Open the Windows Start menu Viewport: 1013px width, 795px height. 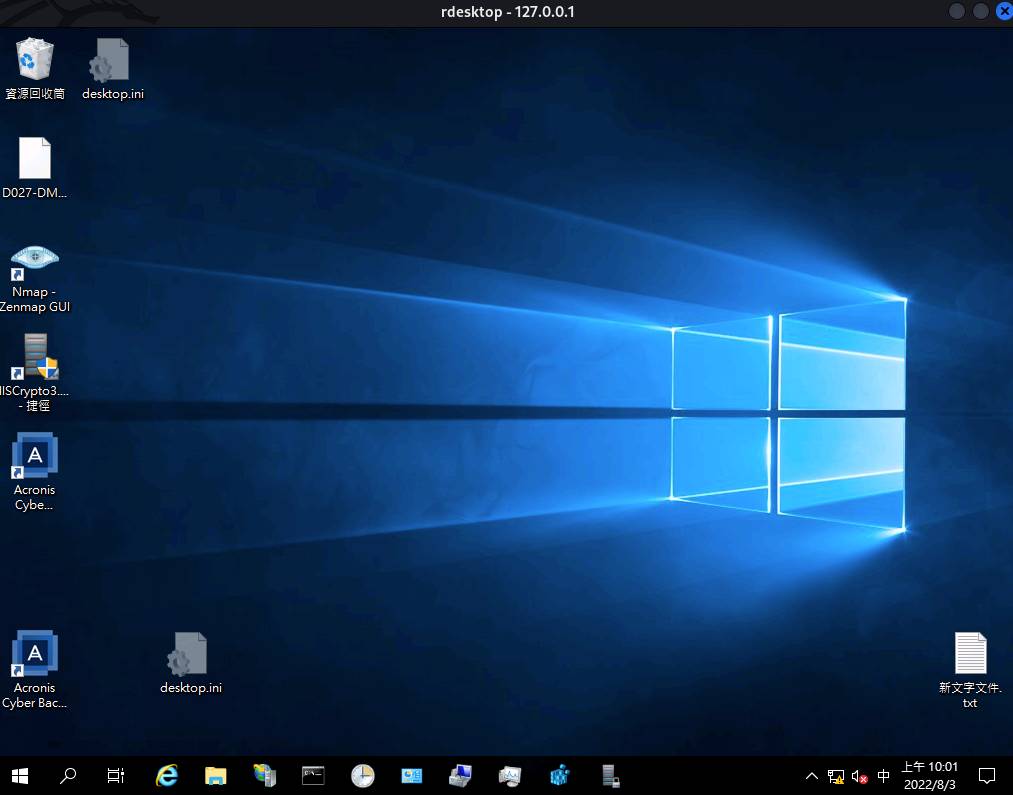pyautogui.click(x=19, y=776)
